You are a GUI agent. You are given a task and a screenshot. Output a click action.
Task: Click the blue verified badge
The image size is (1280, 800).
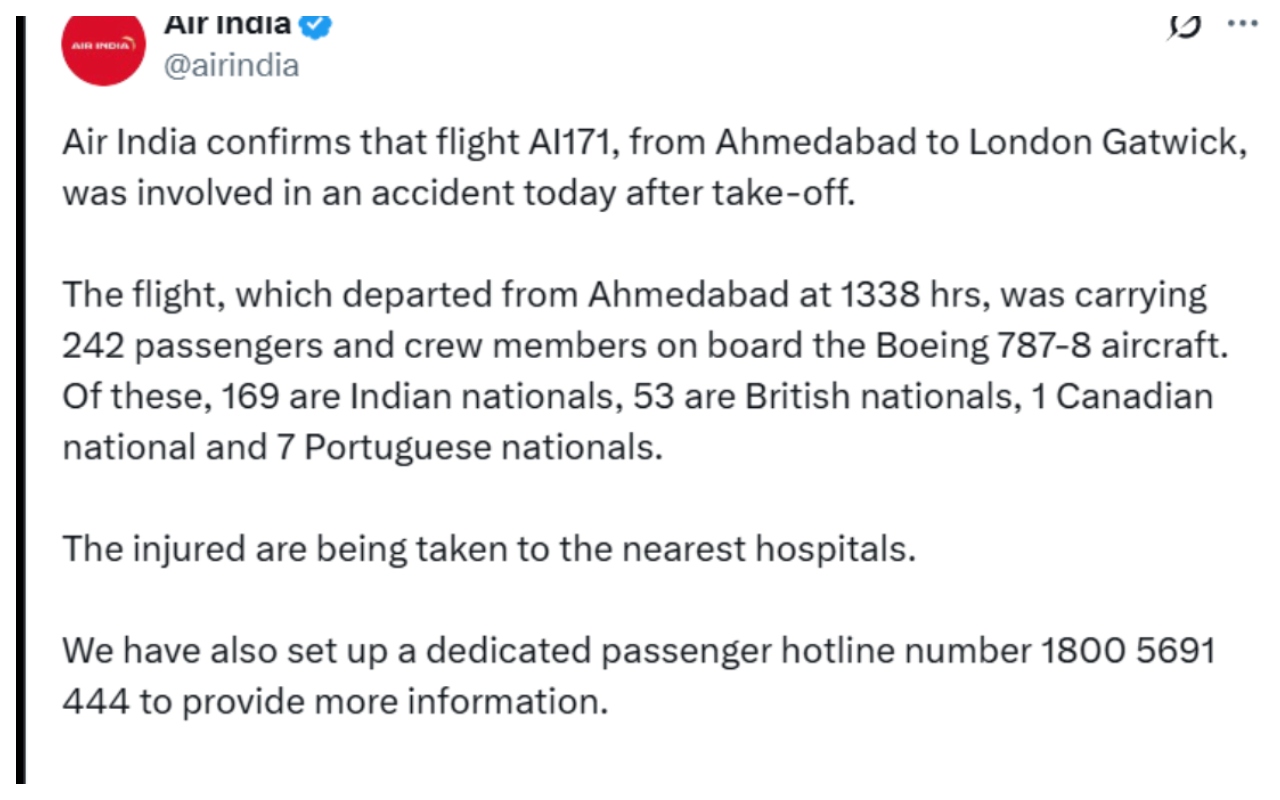[x=317, y=24]
